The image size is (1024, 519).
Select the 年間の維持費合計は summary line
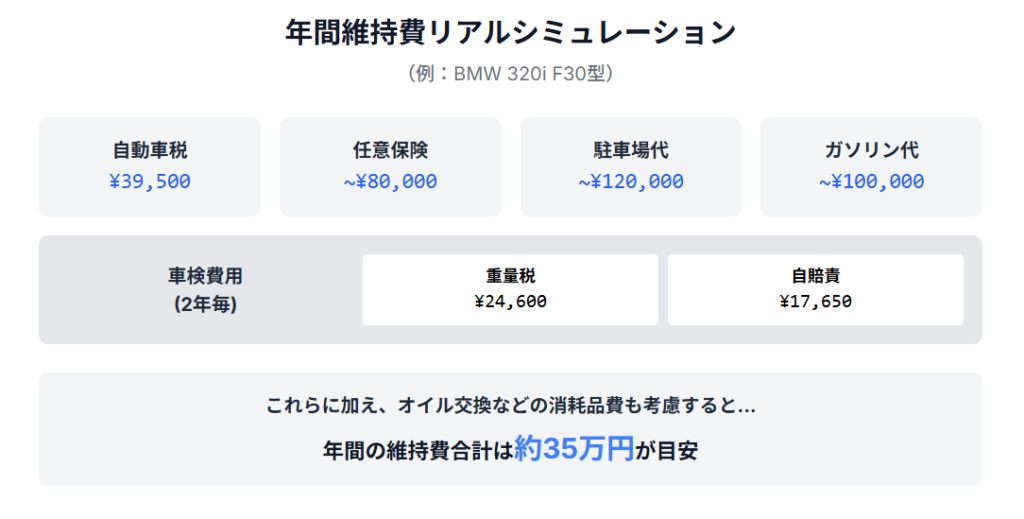tap(510, 449)
